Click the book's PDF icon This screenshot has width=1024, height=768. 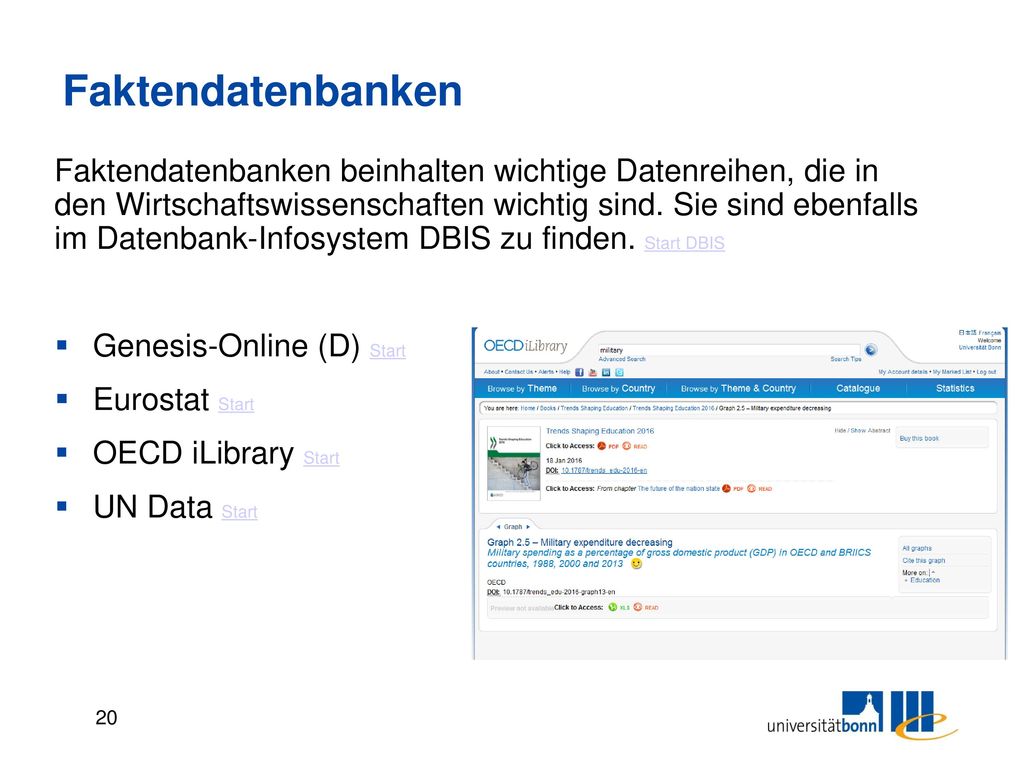click(602, 446)
